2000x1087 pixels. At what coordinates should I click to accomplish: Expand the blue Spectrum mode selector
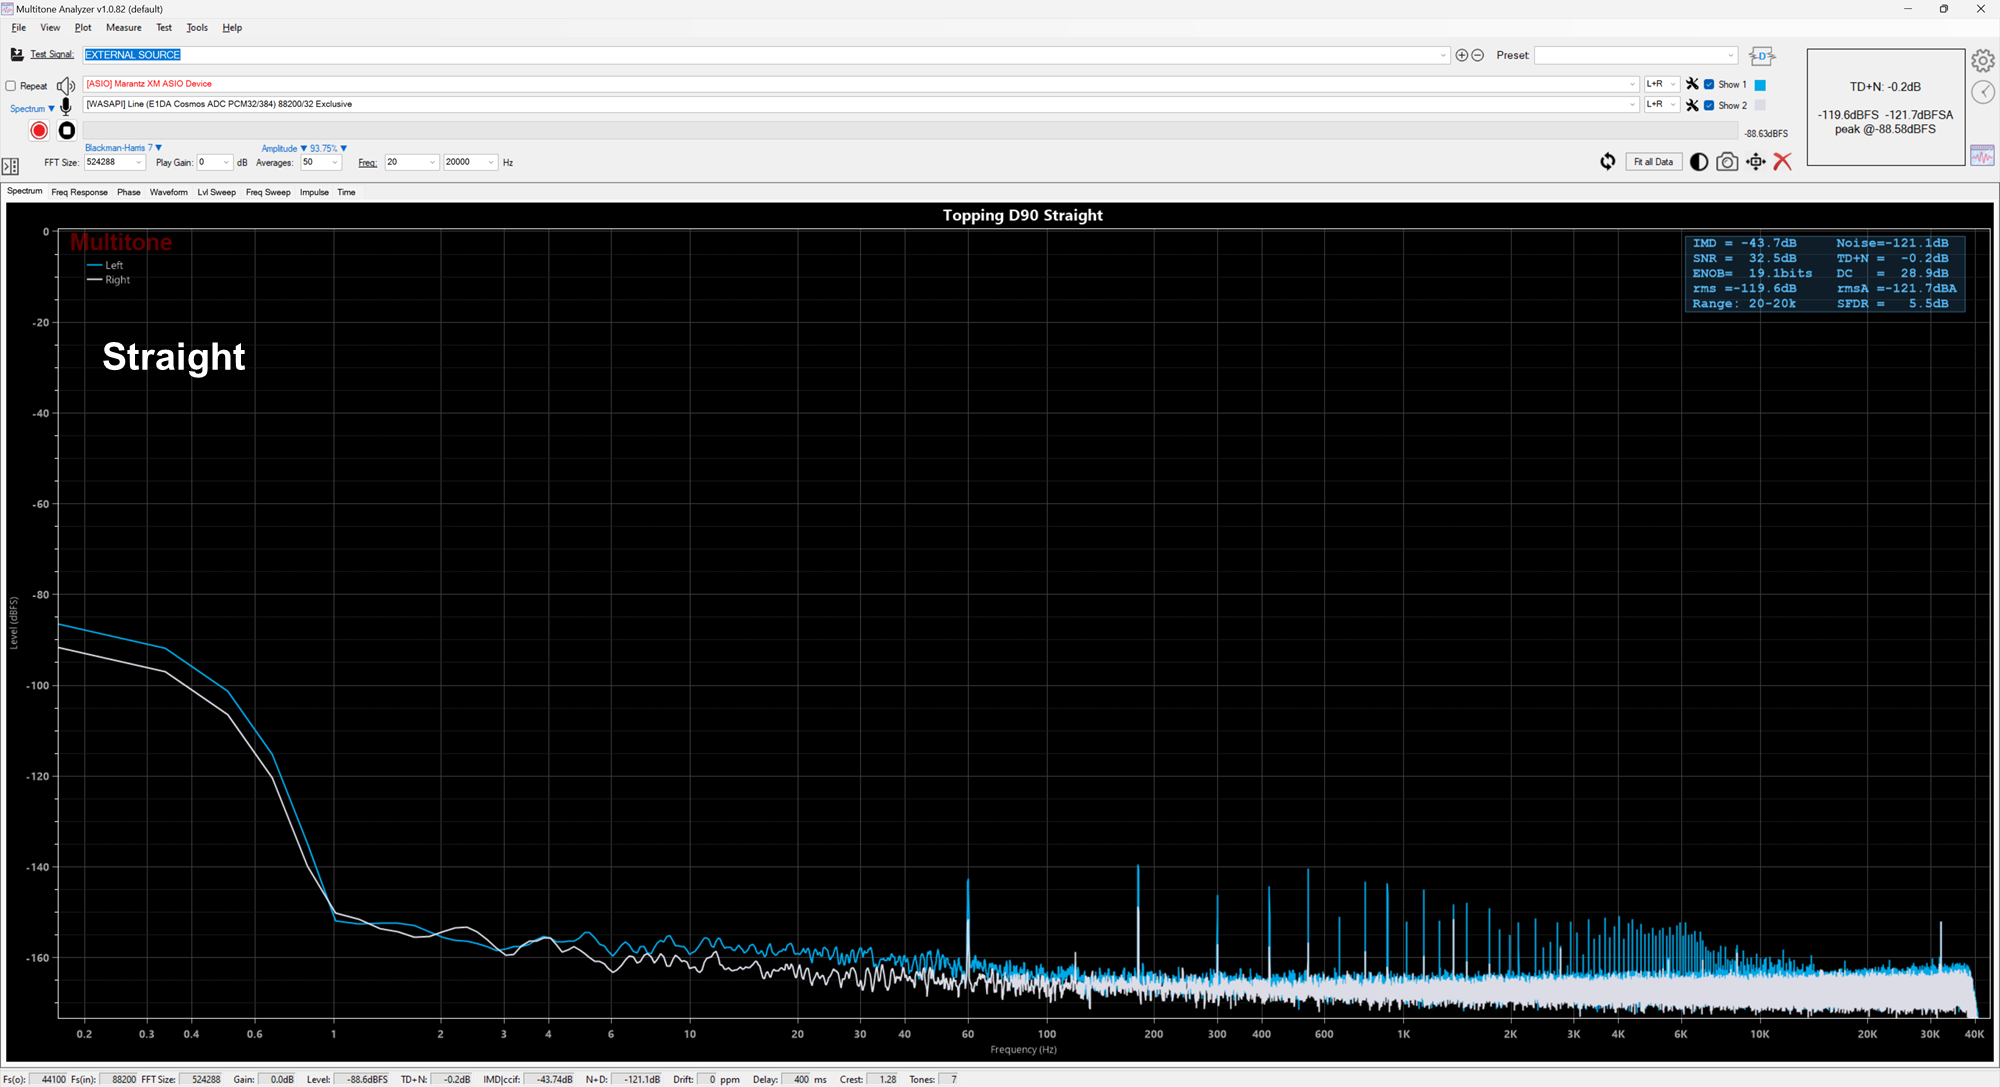[32, 108]
